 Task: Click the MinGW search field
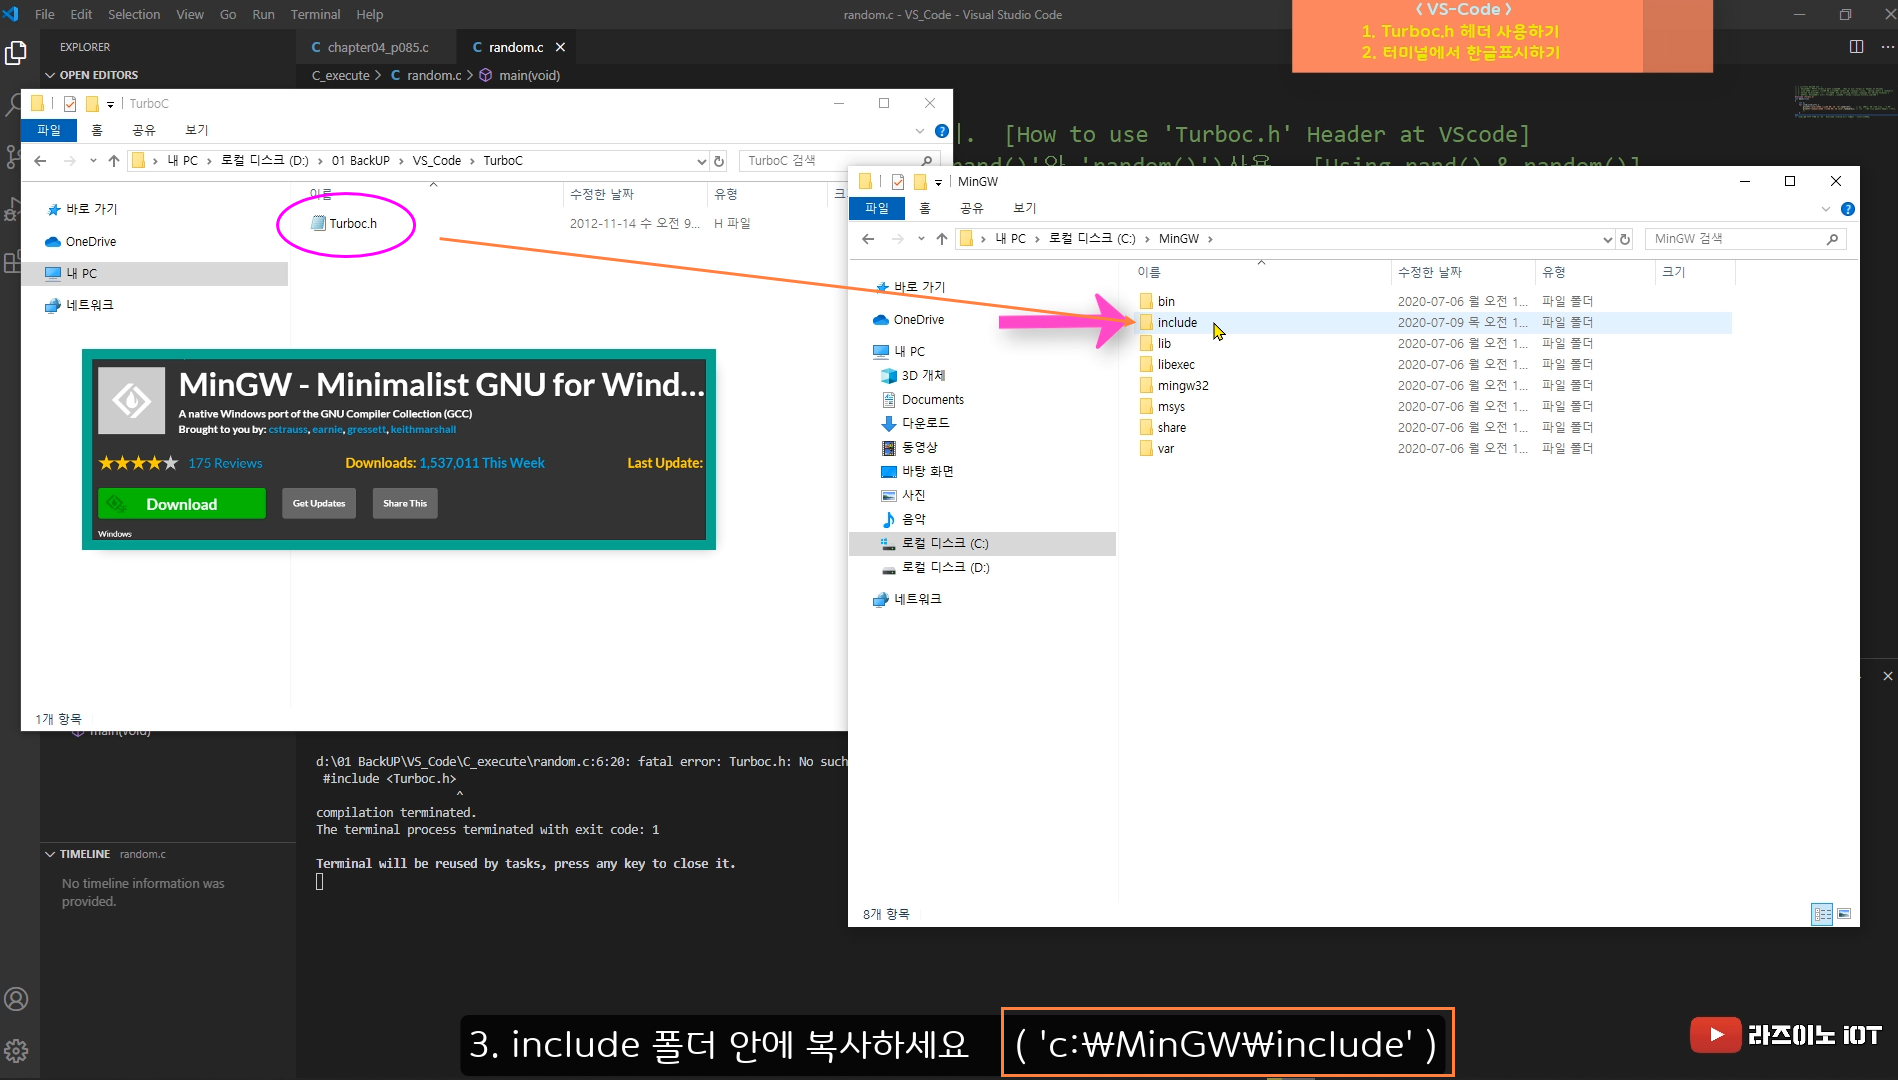[x=1745, y=239]
